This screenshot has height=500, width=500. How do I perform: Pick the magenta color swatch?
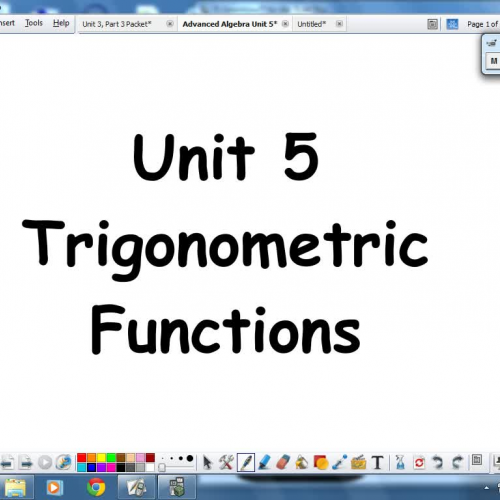click(x=111, y=467)
